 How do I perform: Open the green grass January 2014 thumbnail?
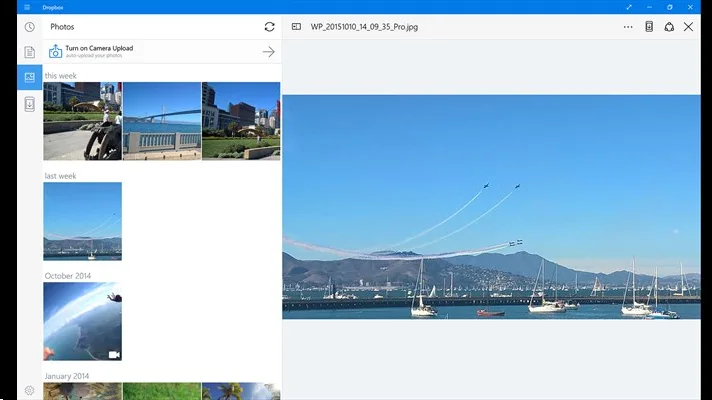click(162, 391)
